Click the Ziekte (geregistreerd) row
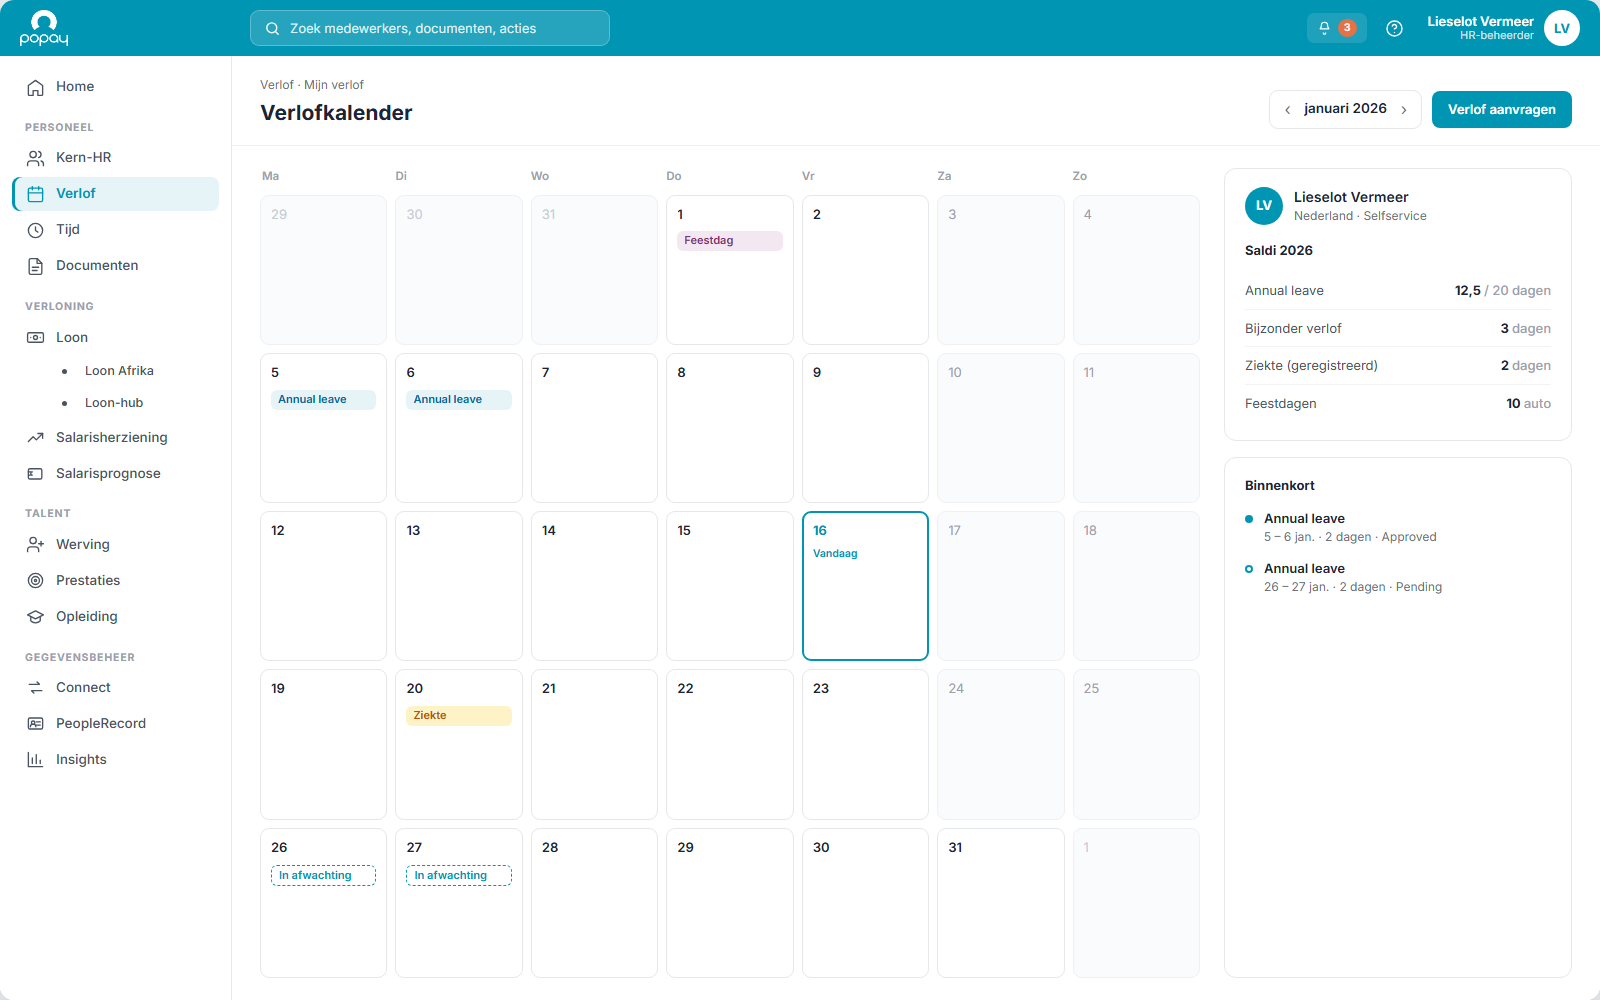The image size is (1600, 1000). pos(1398,366)
